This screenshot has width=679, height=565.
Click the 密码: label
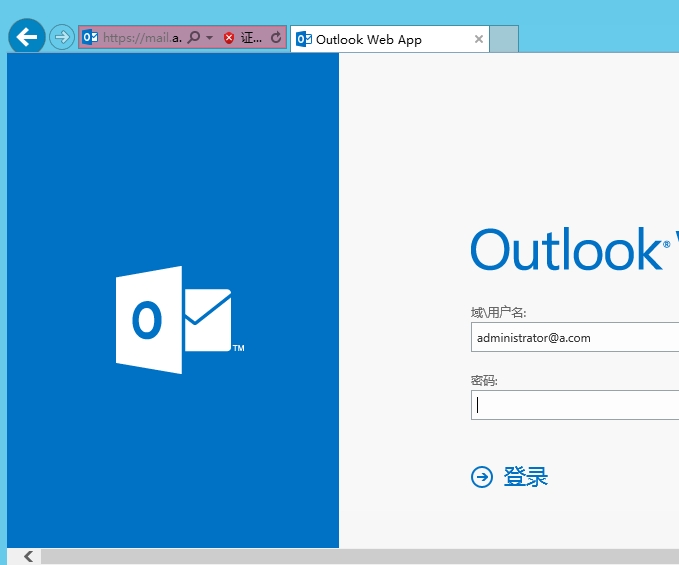click(x=484, y=381)
